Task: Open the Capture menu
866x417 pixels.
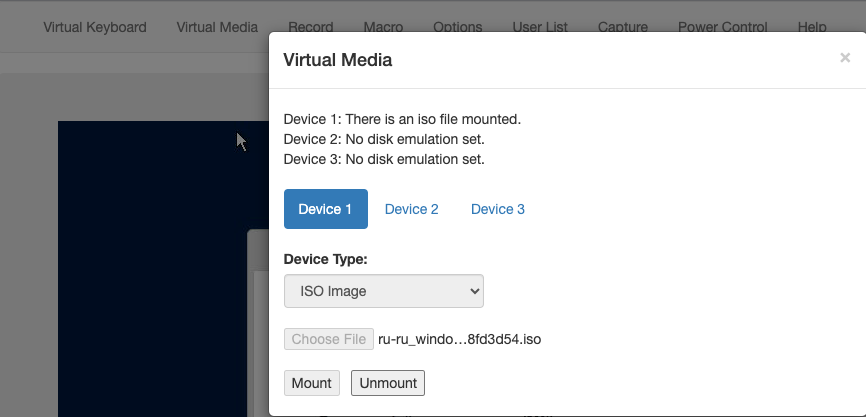Action: tap(623, 27)
